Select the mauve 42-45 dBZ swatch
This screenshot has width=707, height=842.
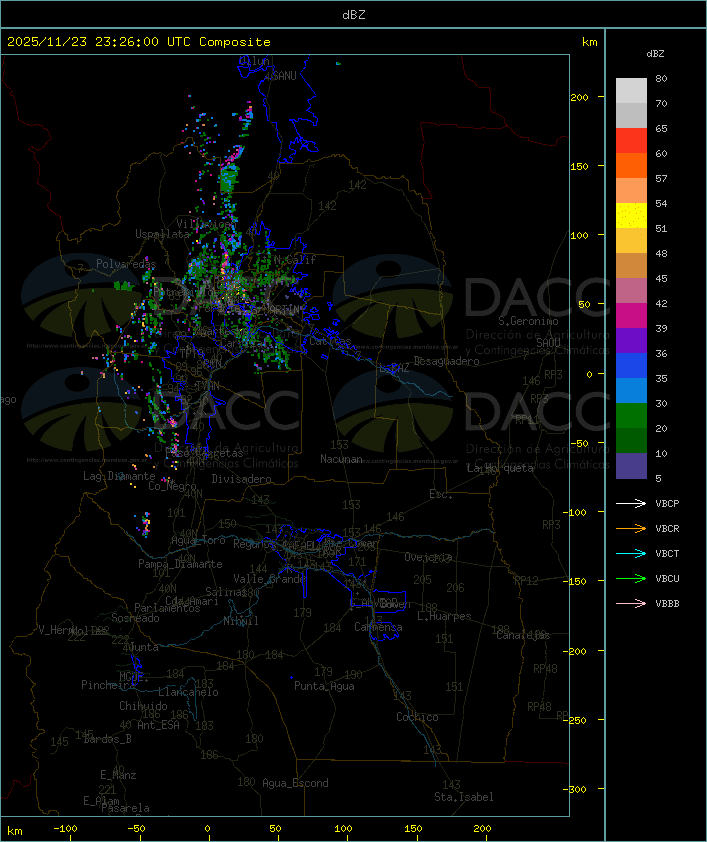pyautogui.click(x=631, y=291)
